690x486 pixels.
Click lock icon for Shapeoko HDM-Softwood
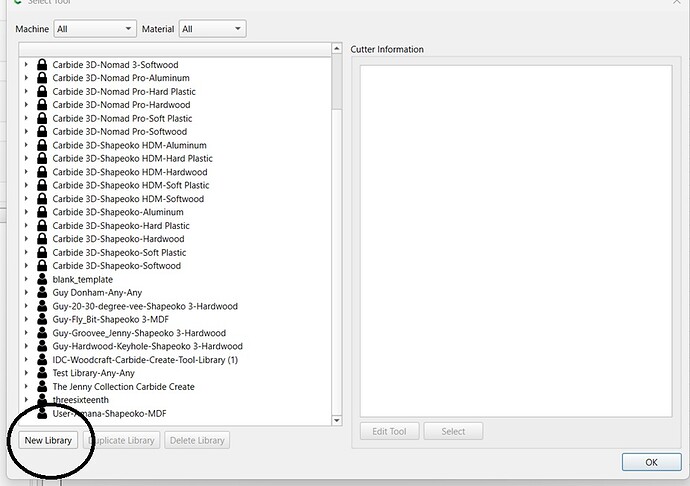[42, 199]
